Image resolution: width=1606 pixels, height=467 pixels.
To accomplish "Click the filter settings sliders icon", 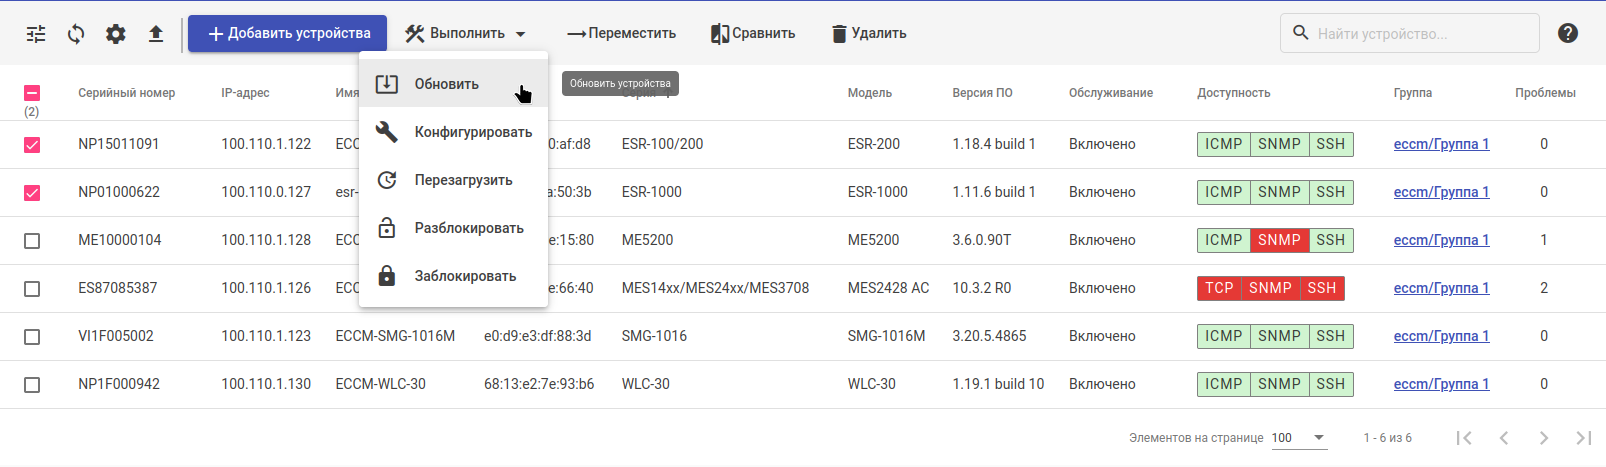I will click(36, 34).
